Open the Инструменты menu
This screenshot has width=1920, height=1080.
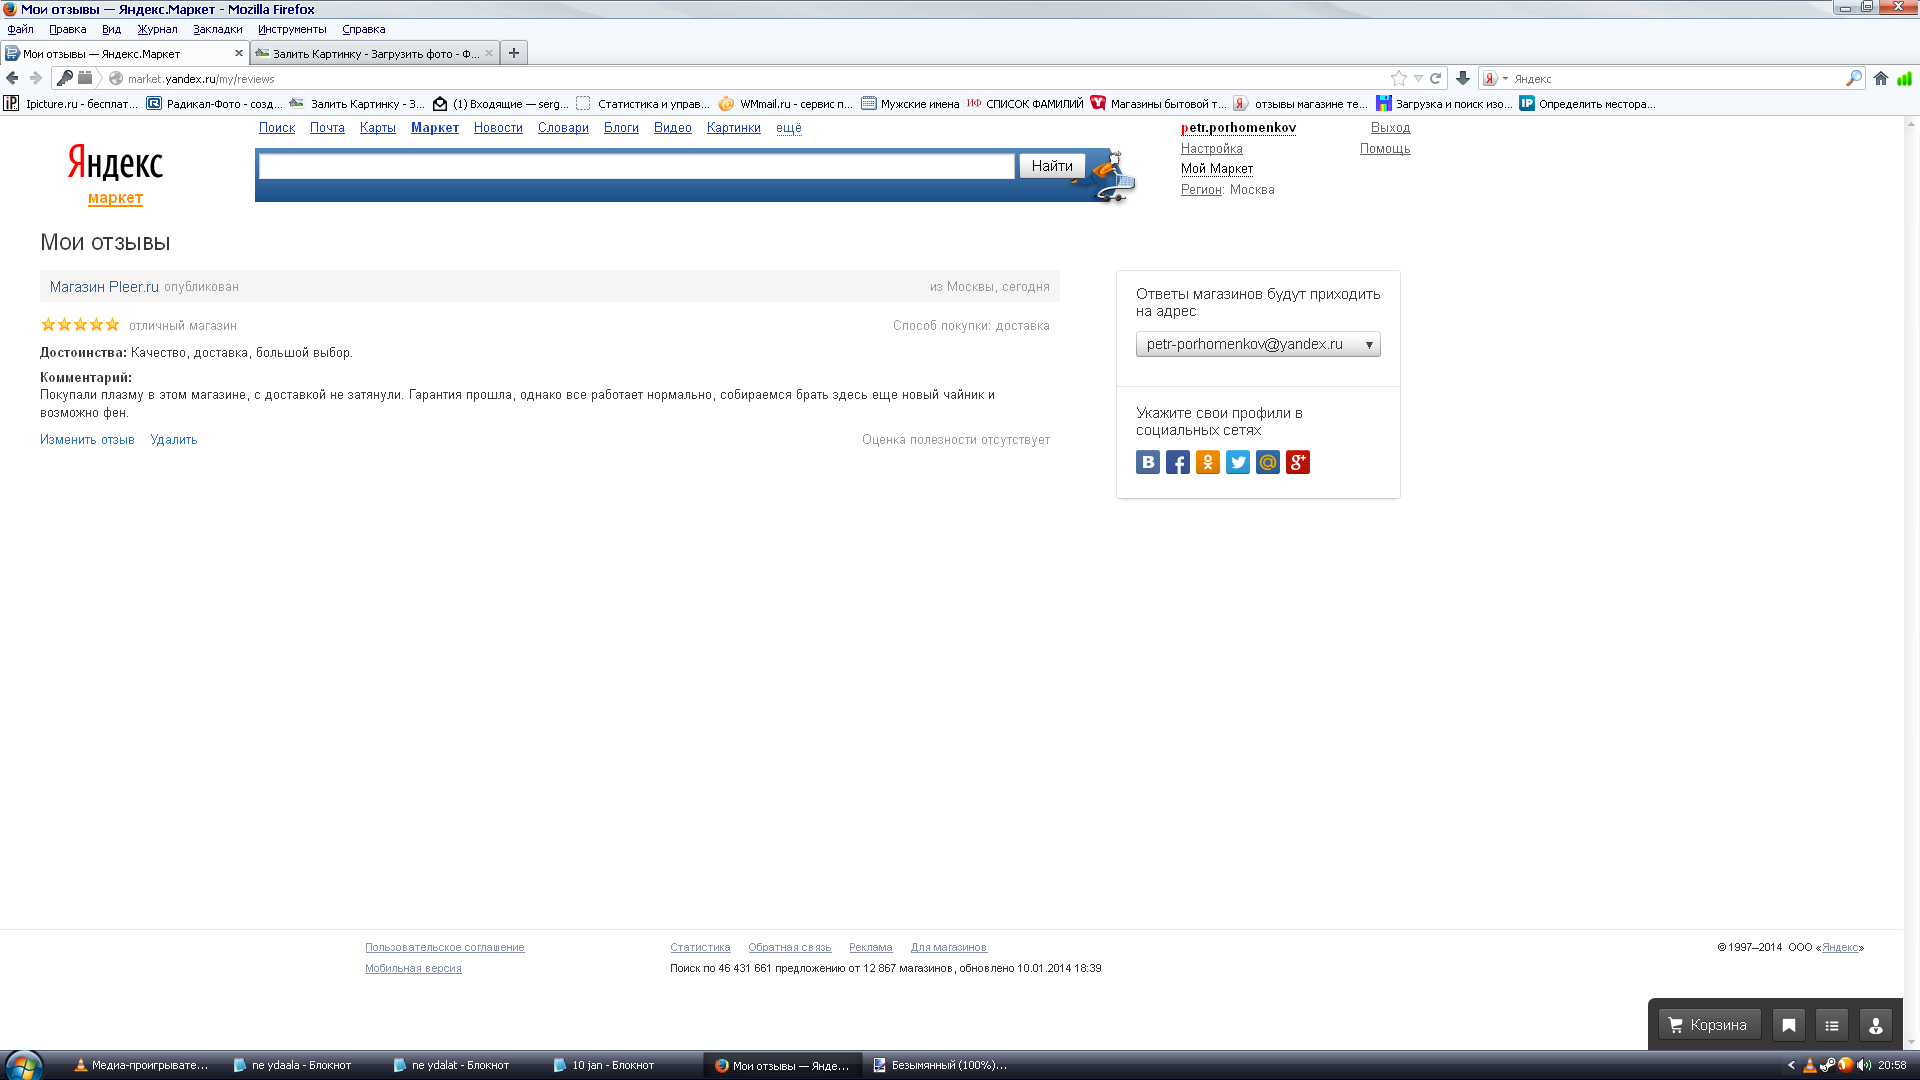pos(292,29)
